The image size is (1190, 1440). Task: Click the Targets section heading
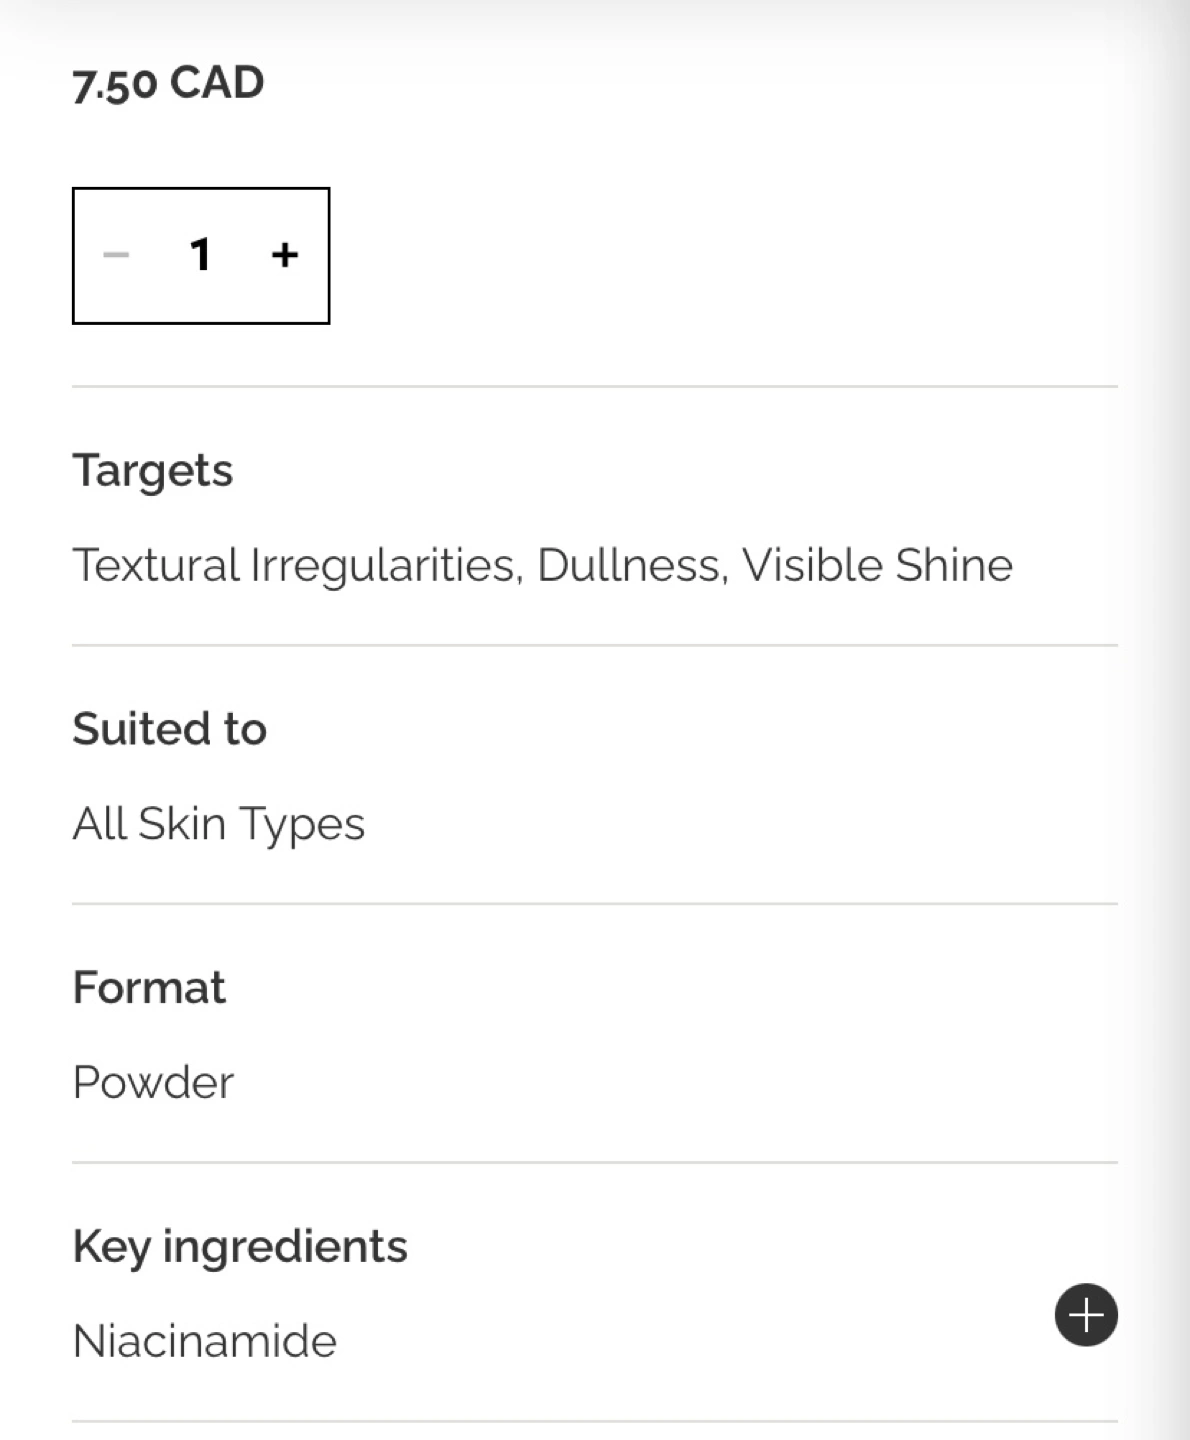[x=153, y=470]
